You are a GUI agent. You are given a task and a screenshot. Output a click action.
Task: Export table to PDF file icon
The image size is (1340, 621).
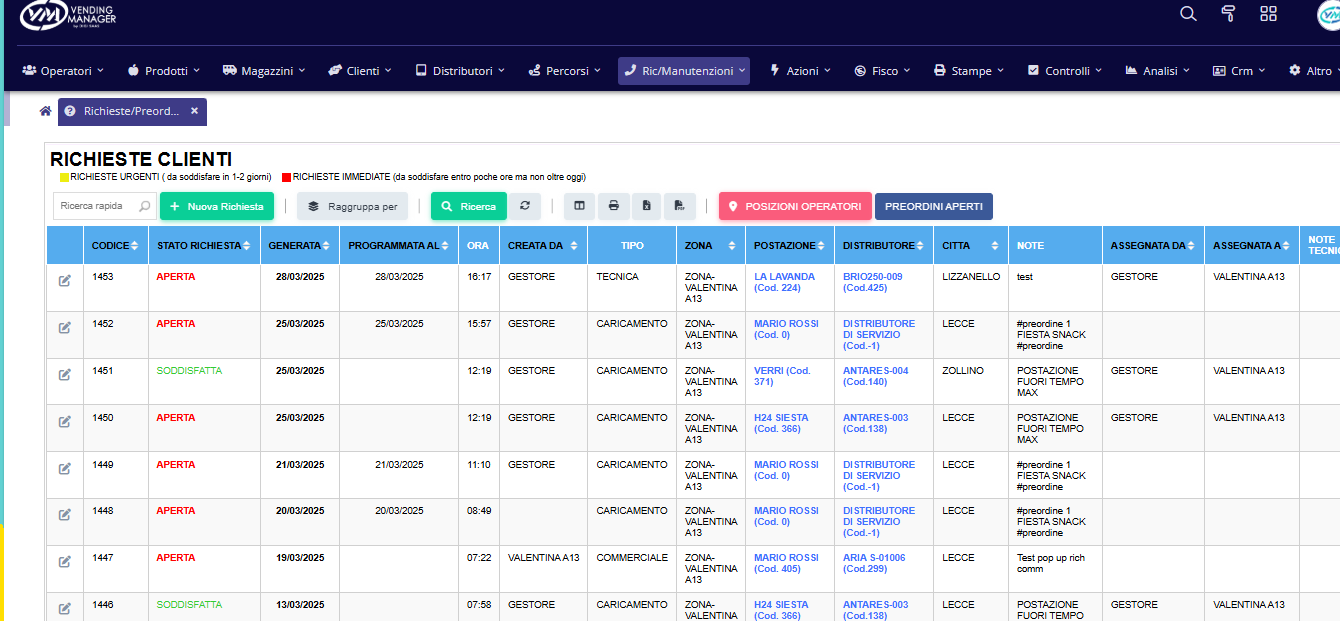(x=679, y=206)
